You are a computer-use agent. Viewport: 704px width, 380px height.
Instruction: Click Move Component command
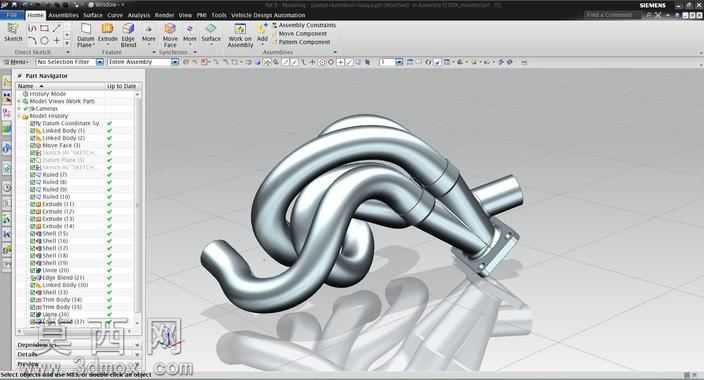pos(299,34)
